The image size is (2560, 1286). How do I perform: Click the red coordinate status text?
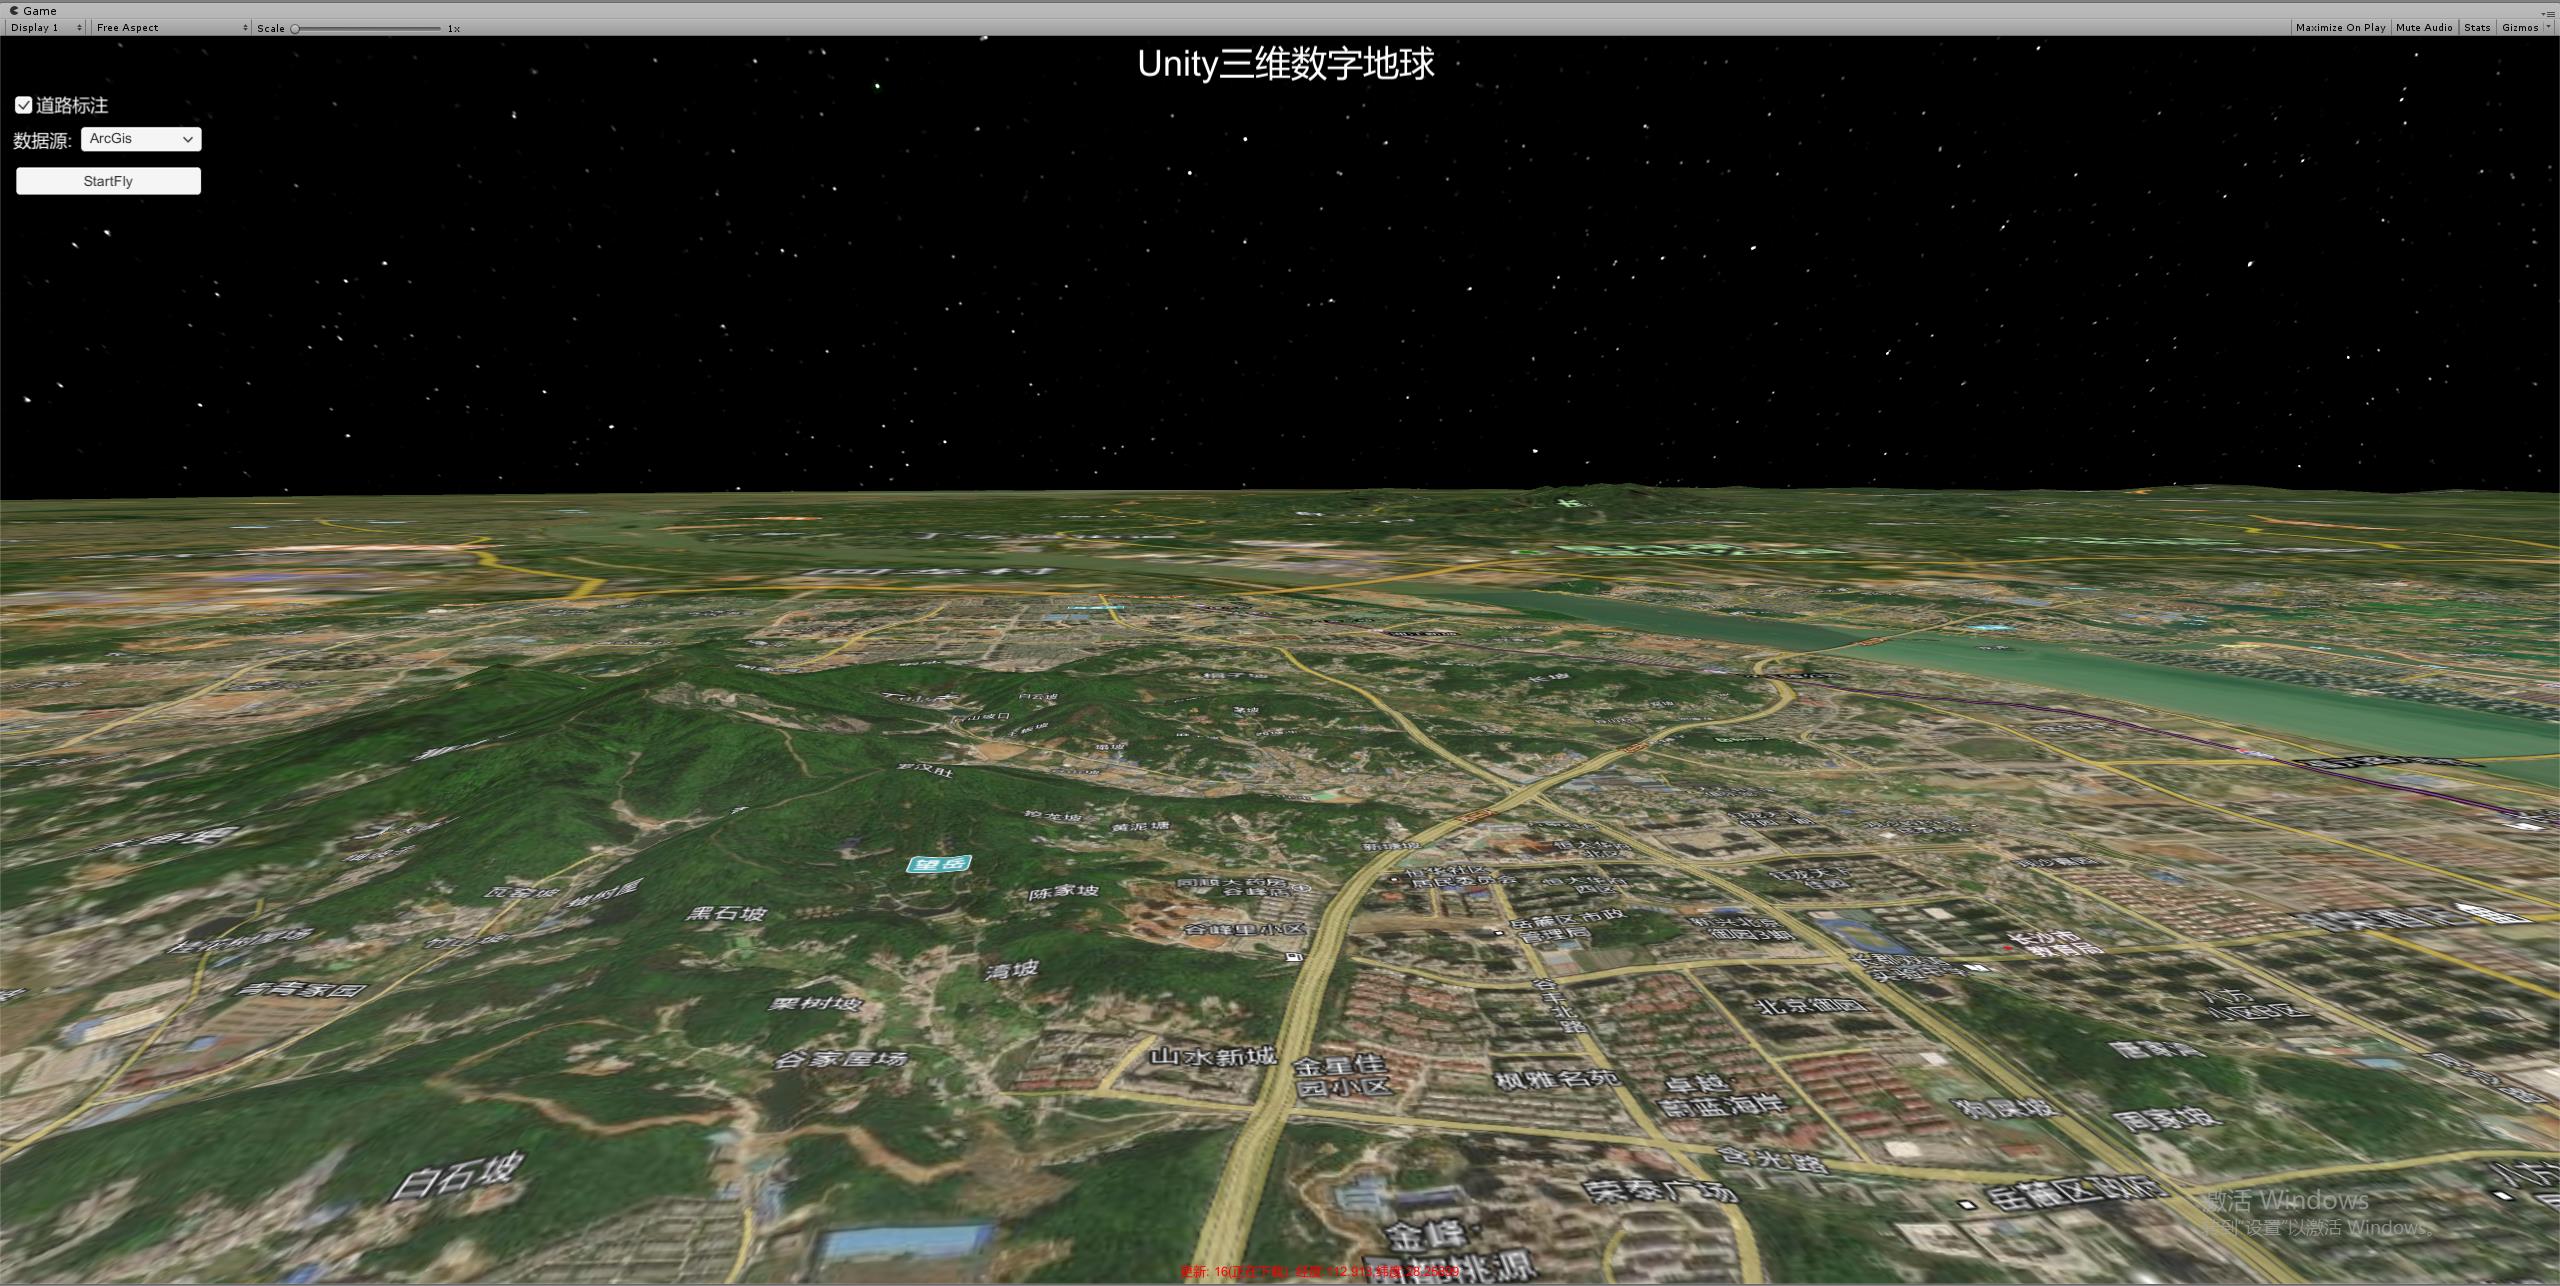tap(1319, 1271)
